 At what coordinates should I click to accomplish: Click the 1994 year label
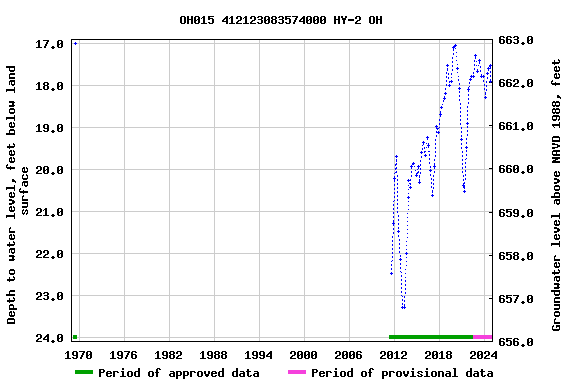[258, 355]
